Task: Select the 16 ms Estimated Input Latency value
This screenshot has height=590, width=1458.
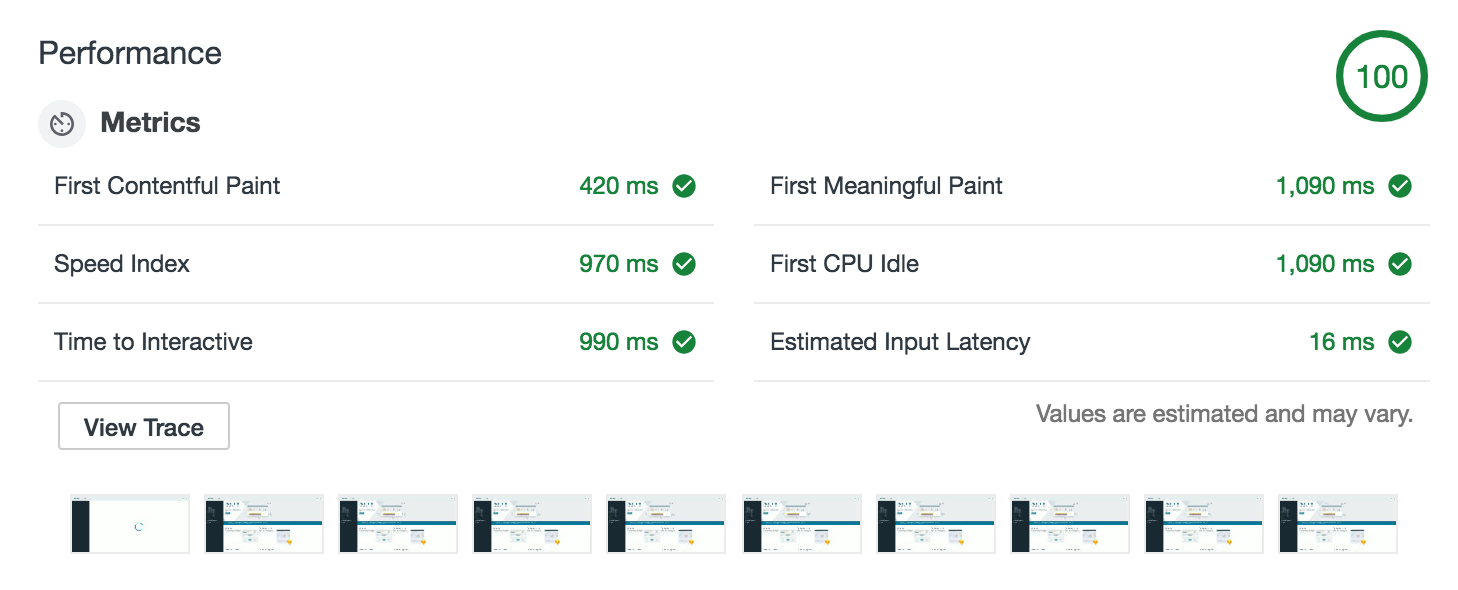Action: 1340,342
